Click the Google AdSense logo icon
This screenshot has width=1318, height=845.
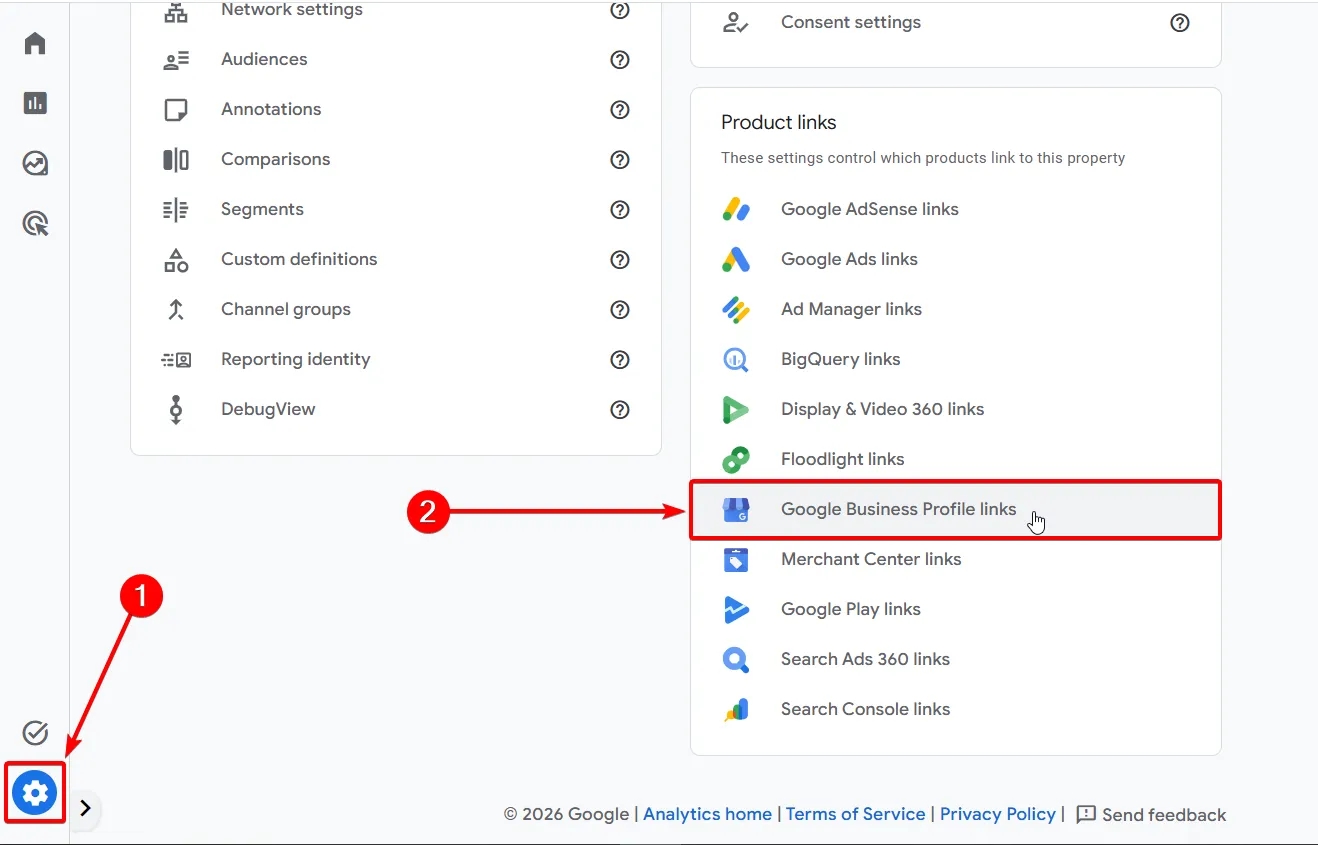pyautogui.click(x=736, y=210)
